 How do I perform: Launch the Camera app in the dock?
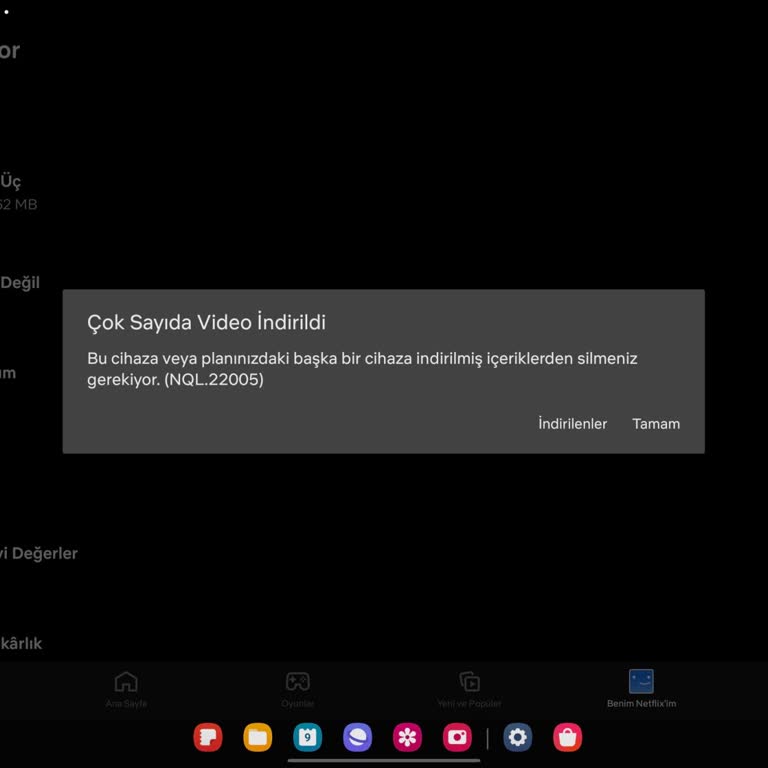click(457, 737)
